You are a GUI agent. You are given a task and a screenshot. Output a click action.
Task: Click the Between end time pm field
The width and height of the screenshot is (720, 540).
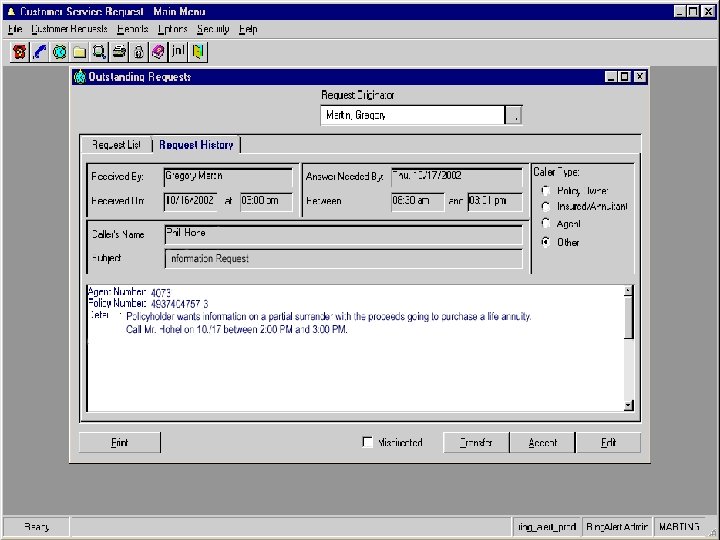[495, 202]
